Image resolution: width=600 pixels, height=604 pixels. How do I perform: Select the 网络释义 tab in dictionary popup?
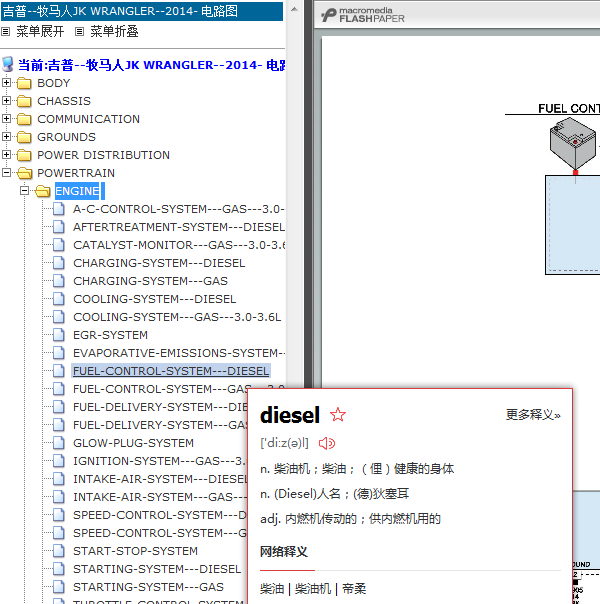click(284, 552)
